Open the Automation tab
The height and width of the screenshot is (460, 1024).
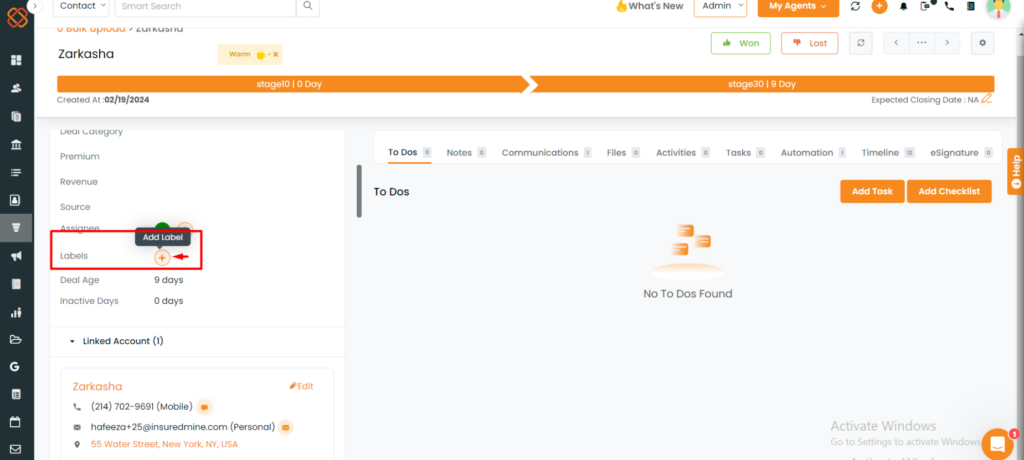pos(813,152)
